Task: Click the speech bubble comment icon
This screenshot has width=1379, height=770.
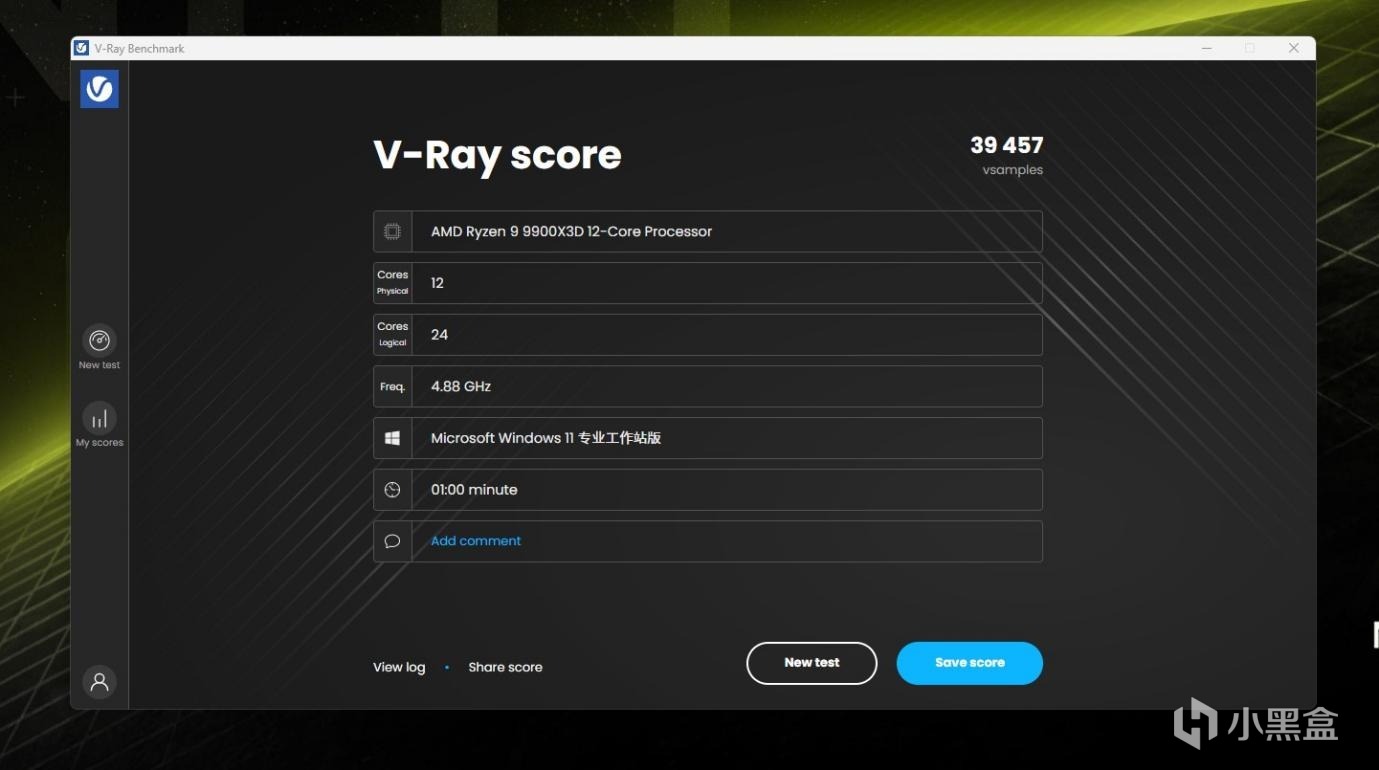Action: [x=392, y=541]
